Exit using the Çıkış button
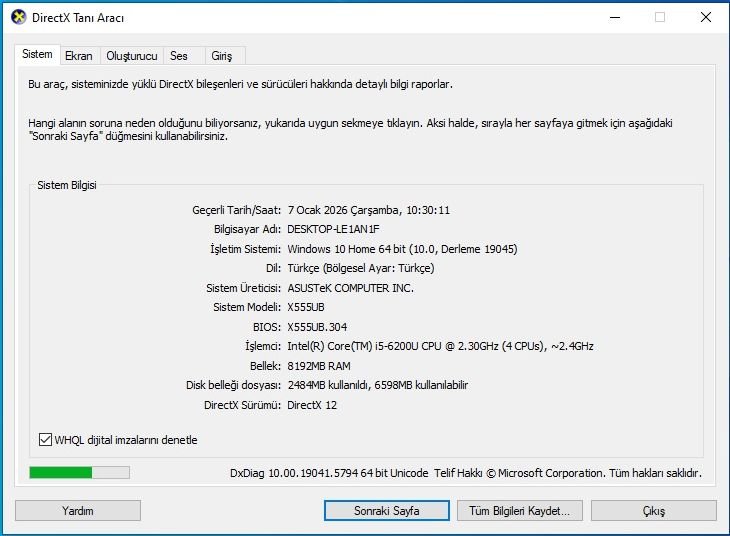The height and width of the screenshot is (536, 730). [x=653, y=510]
